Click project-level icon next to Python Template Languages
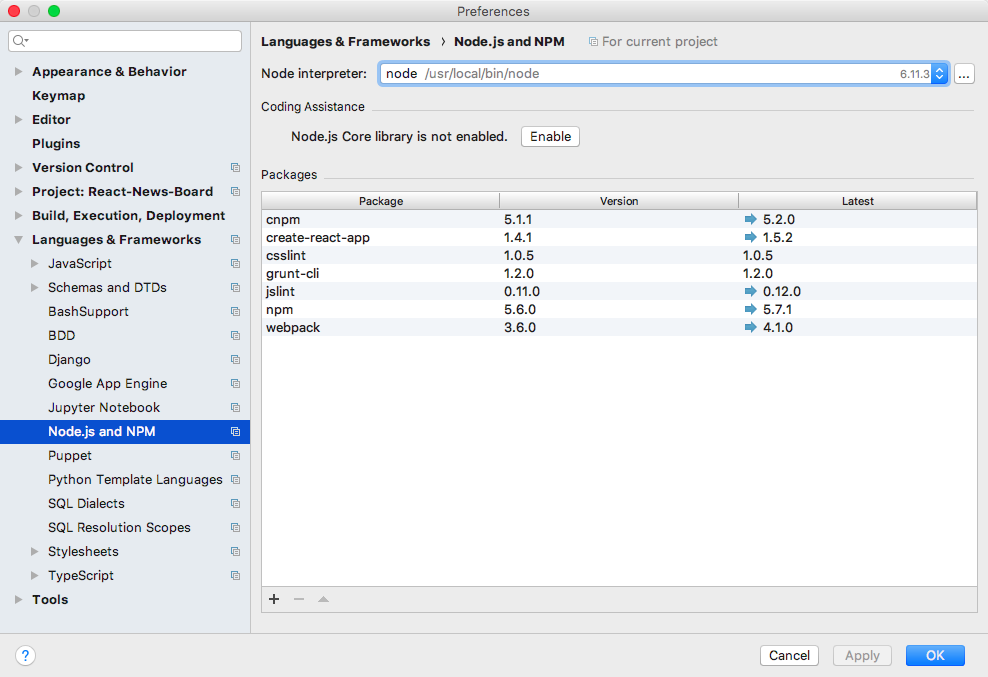Image resolution: width=988 pixels, height=677 pixels. tap(235, 480)
